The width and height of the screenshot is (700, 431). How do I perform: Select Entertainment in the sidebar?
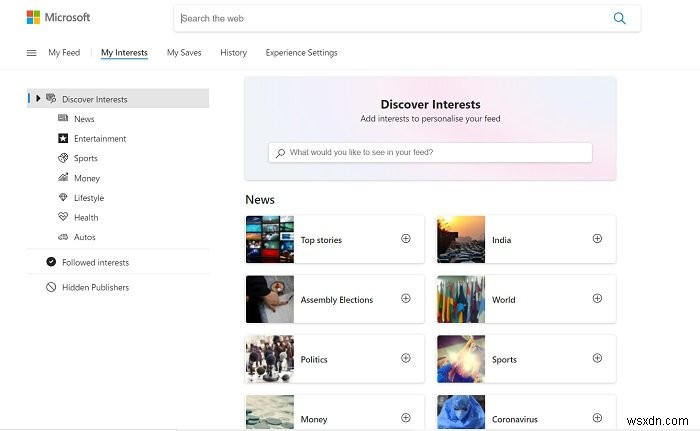click(x=100, y=138)
